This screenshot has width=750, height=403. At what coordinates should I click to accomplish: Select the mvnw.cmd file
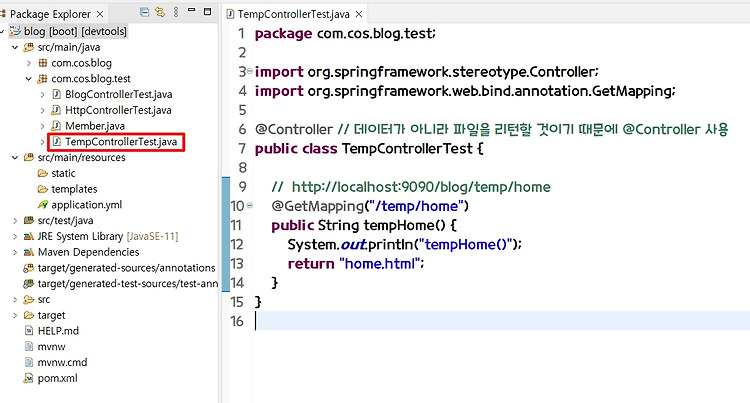click(62, 362)
